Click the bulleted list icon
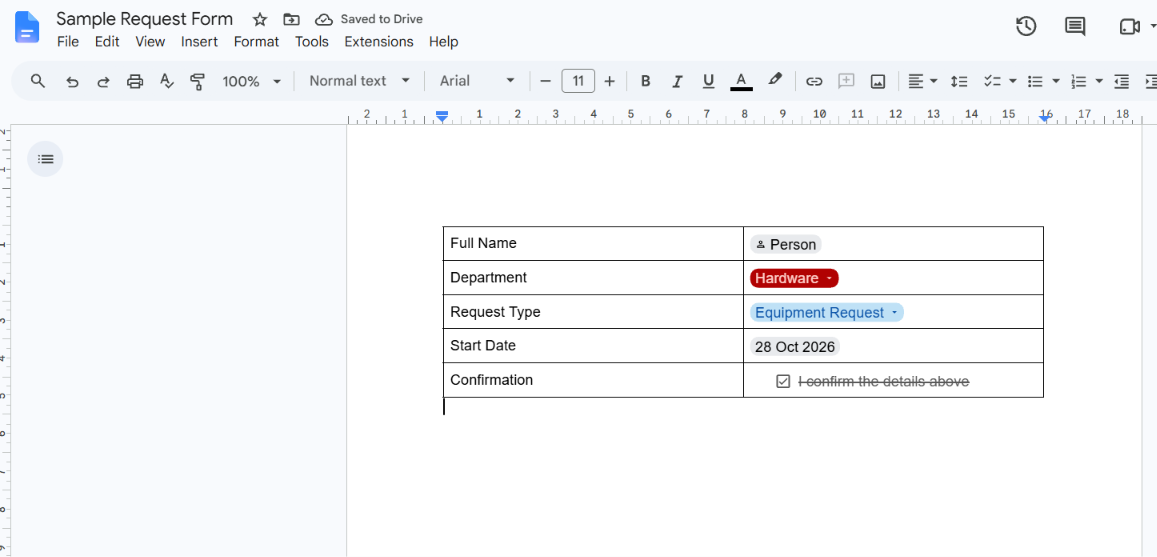Viewport: 1157px width, 557px height. coord(1035,81)
